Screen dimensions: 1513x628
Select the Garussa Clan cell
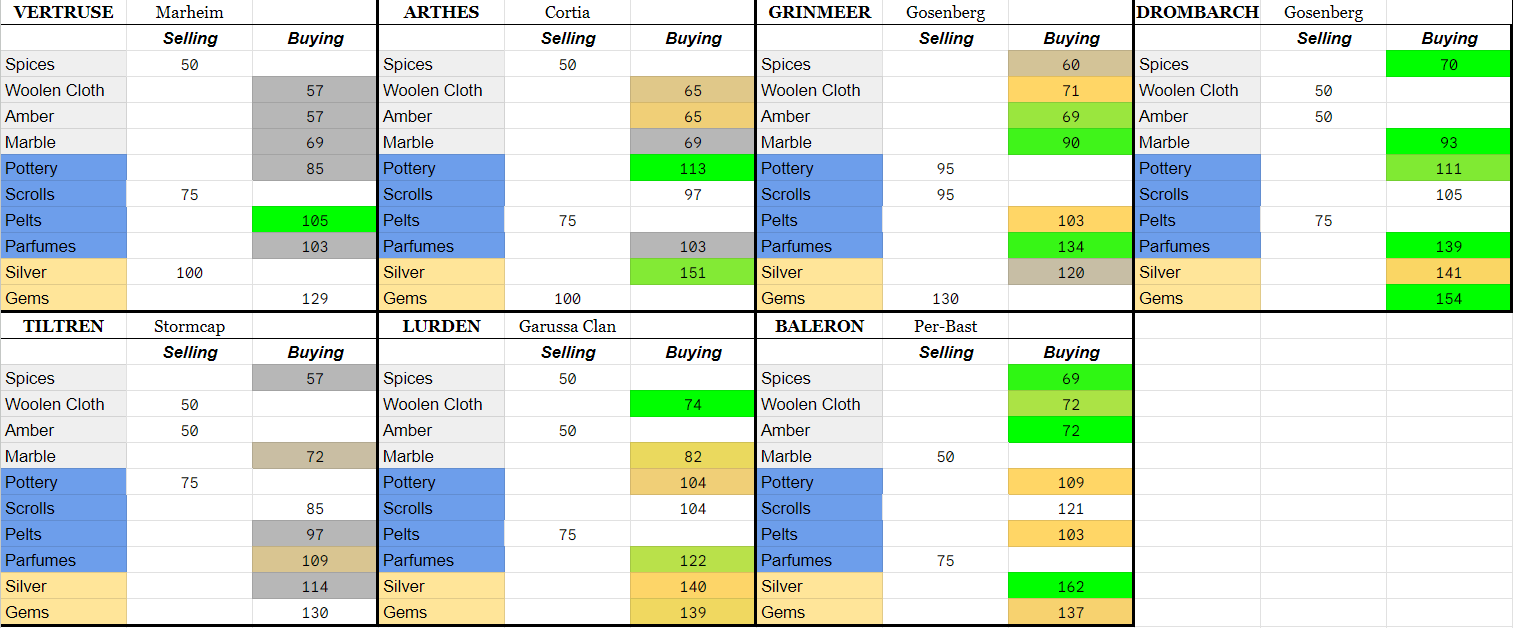tap(567, 326)
